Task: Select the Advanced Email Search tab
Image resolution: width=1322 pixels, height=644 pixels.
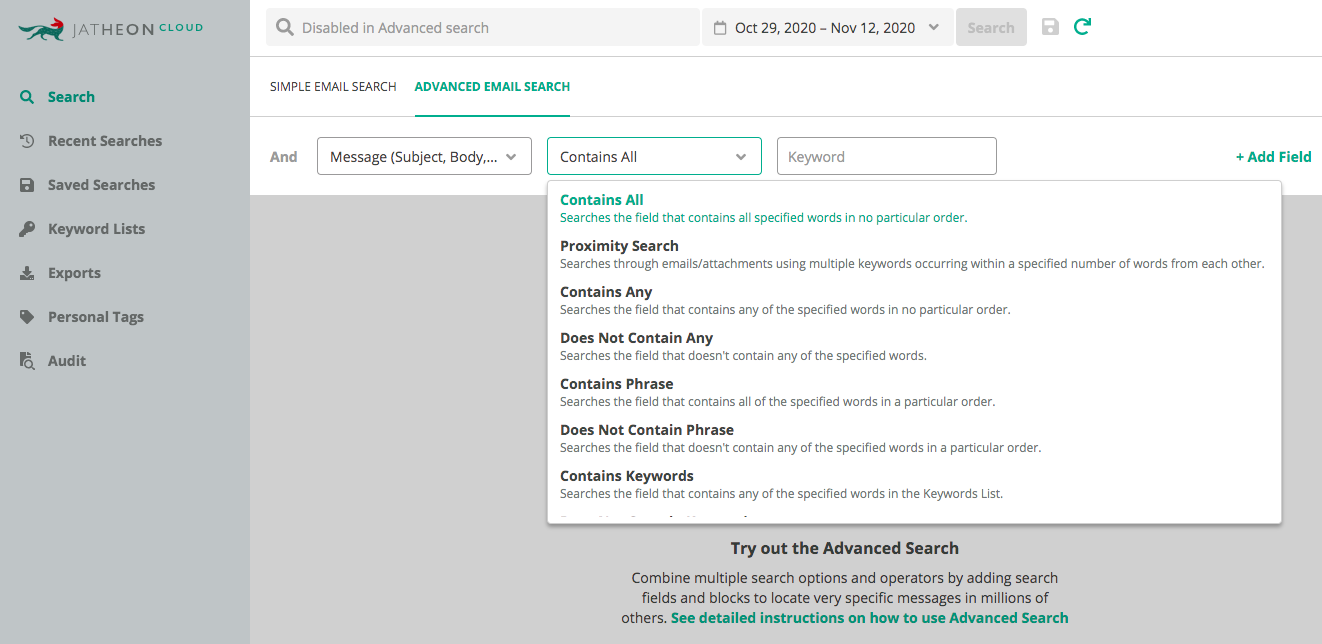Action: 492,87
